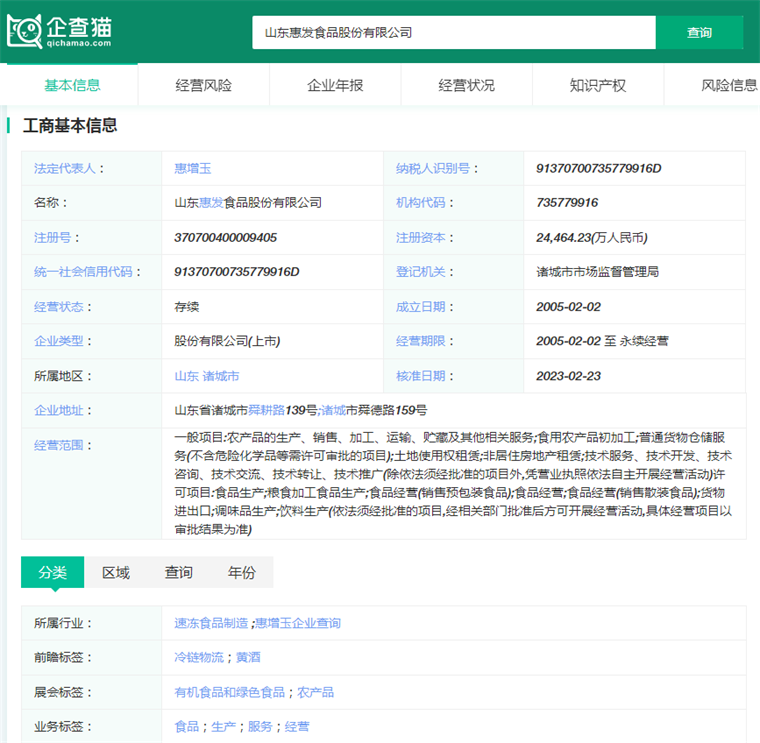Go to the 经营状况 tab
This screenshot has width=760, height=743.
[x=466, y=85]
